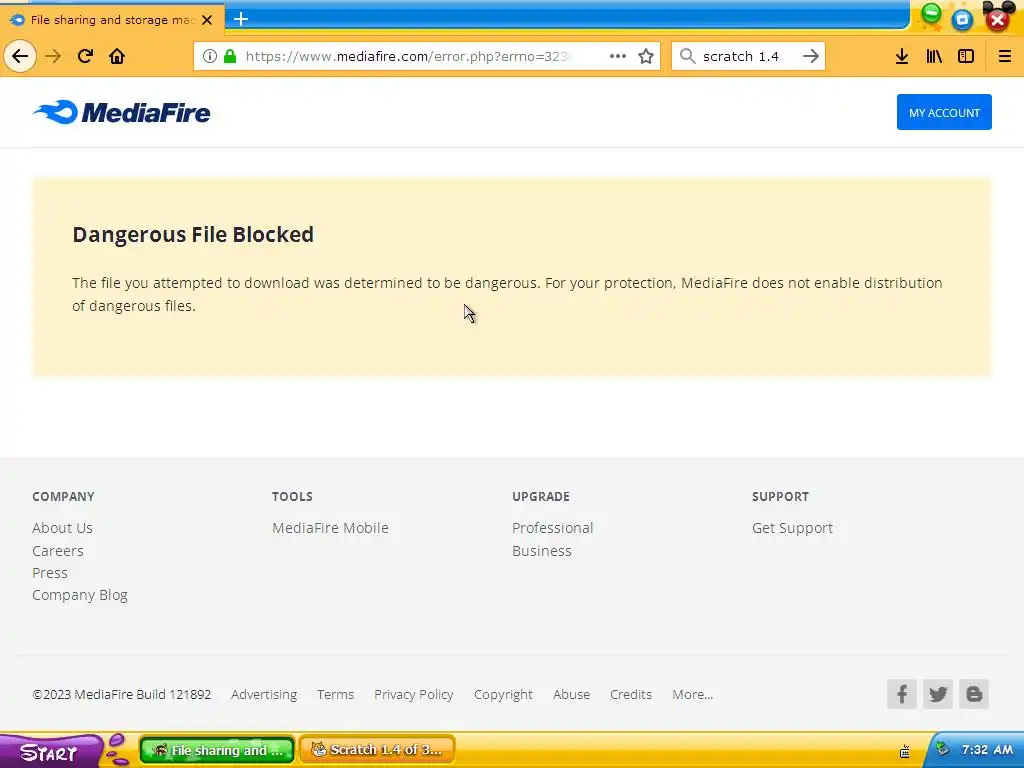
Task: Open page actions three-dot menu
Action: tap(618, 56)
